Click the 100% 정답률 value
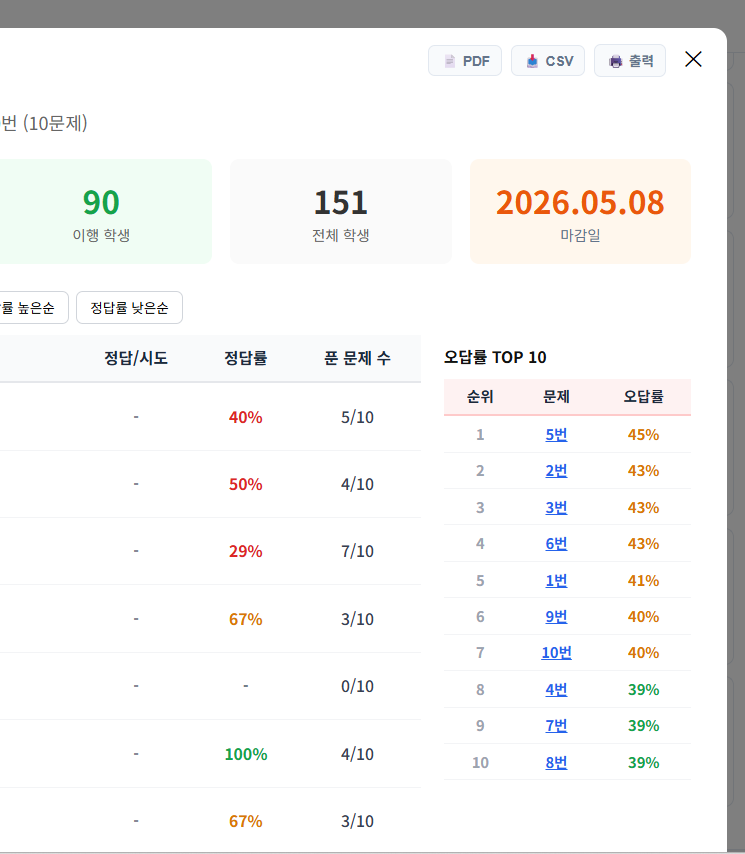745x854 pixels. [x=246, y=754]
